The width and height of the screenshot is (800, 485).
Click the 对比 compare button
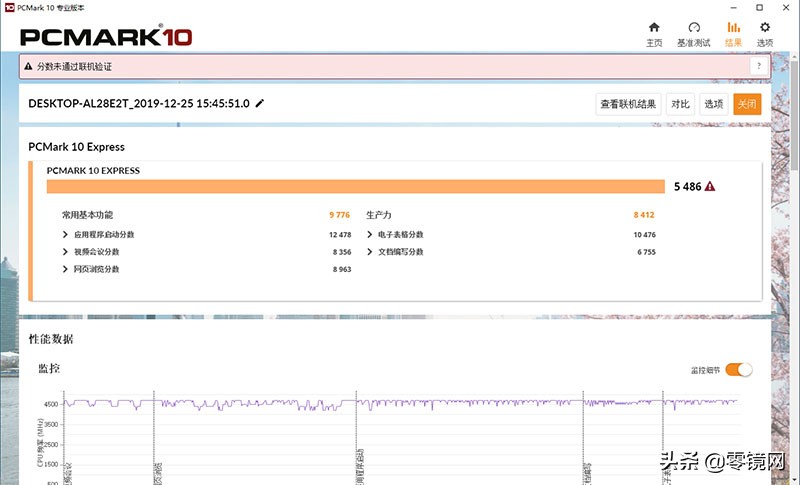[680, 104]
